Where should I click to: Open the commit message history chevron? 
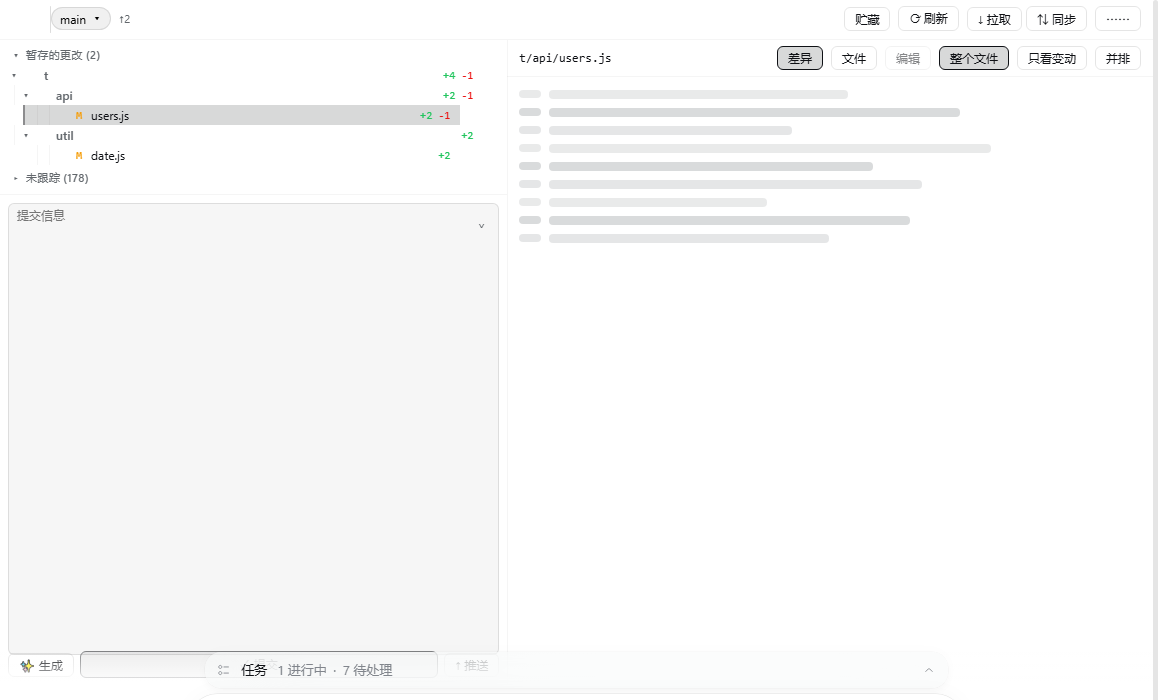point(481,226)
